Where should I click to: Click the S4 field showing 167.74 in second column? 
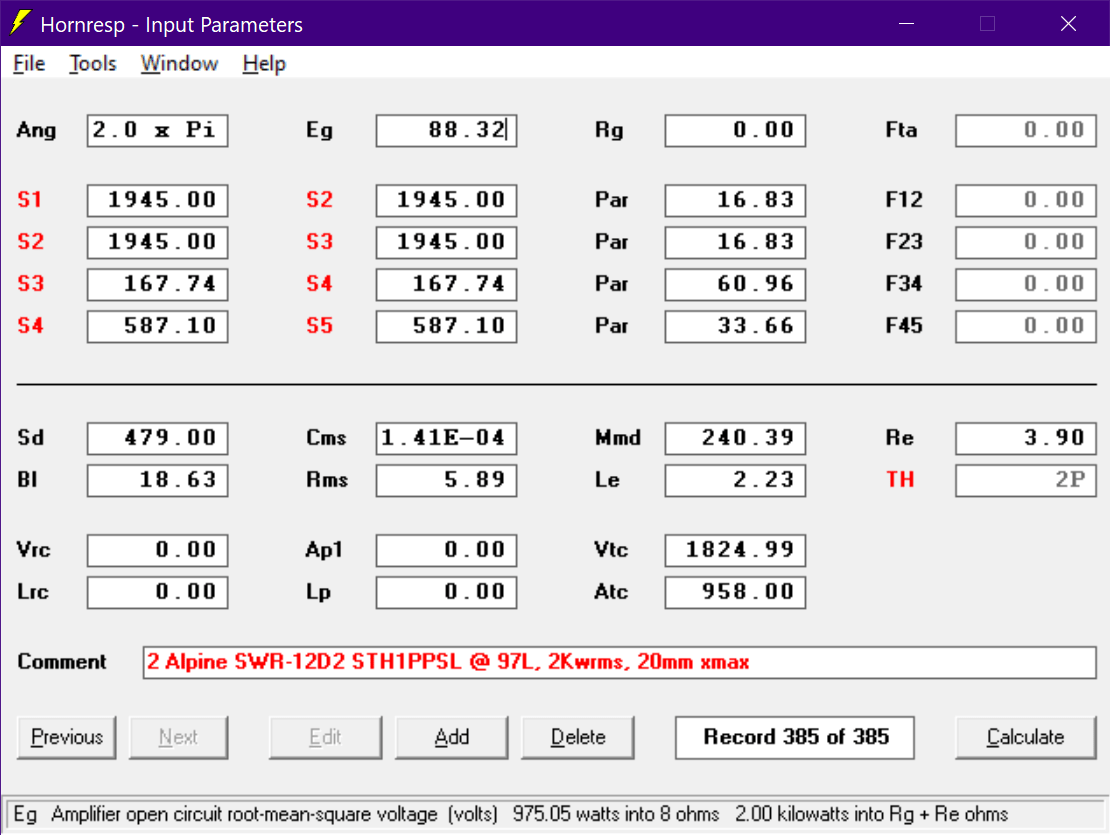pyautogui.click(x=446, y=284)
